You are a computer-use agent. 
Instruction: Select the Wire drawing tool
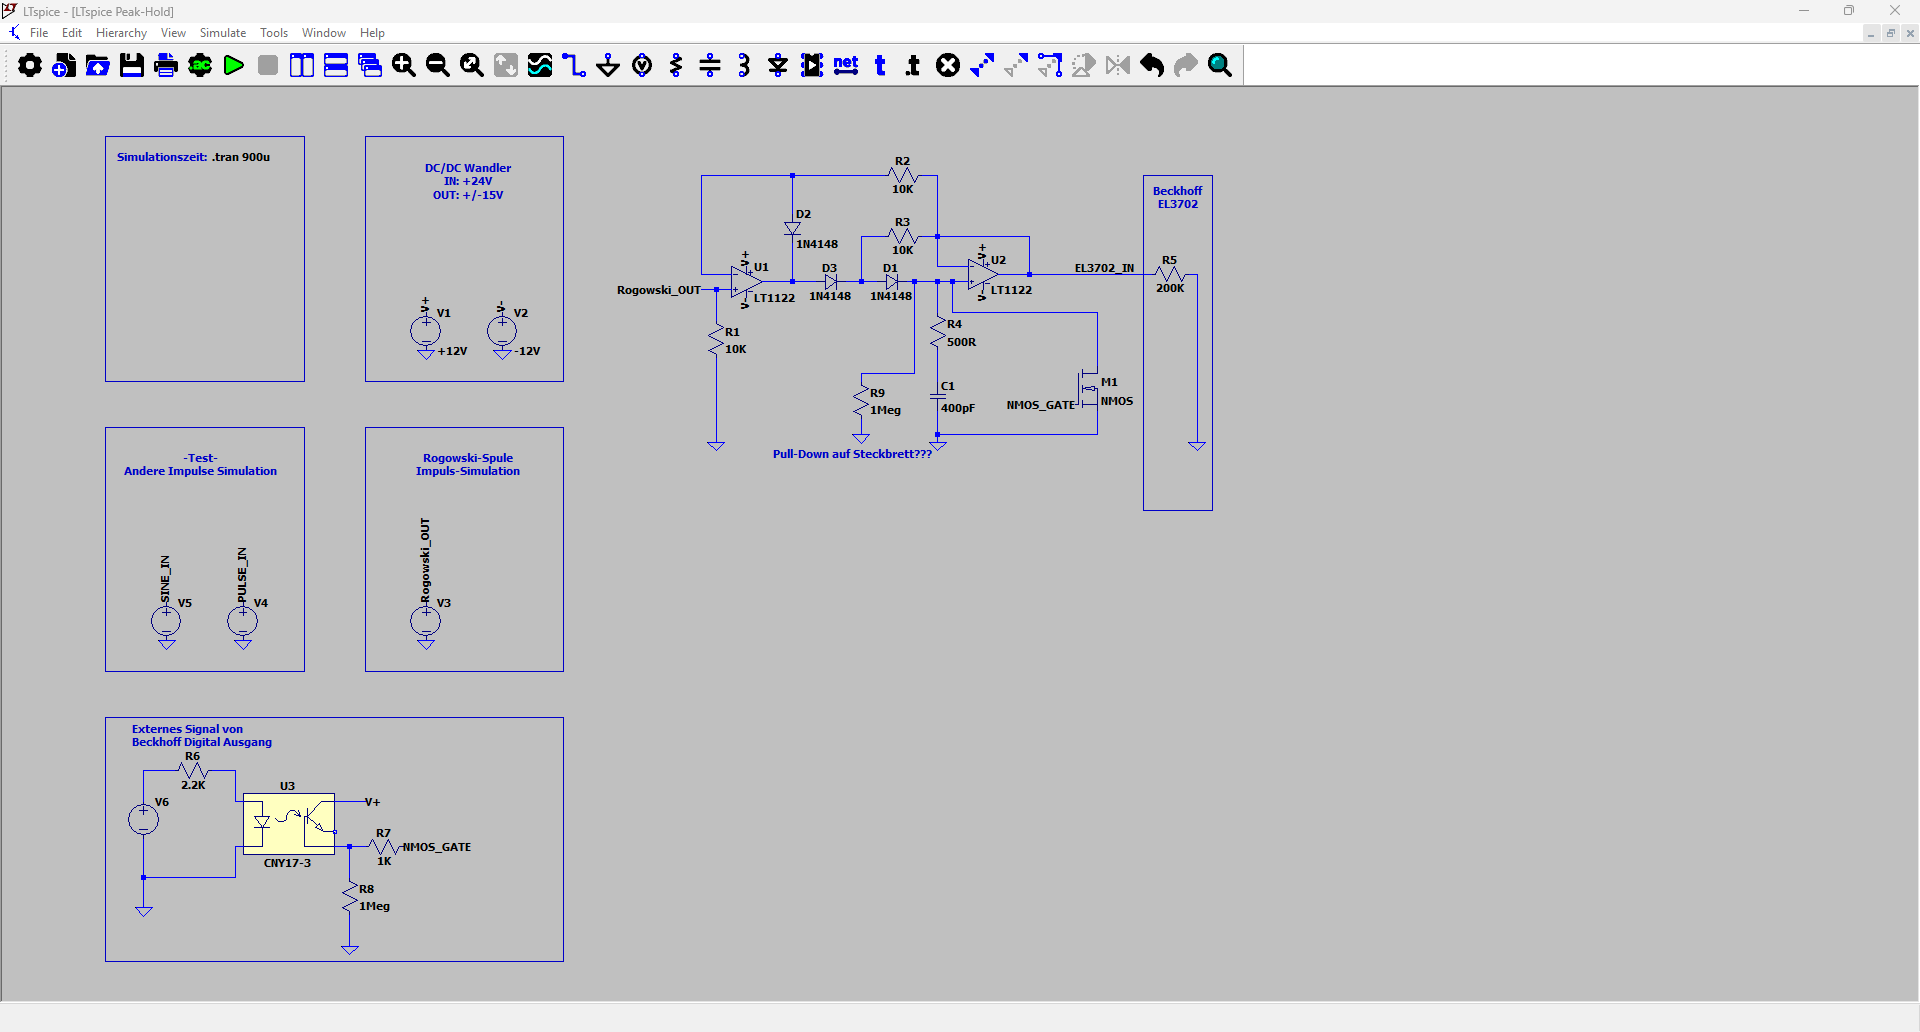[574, 66]
